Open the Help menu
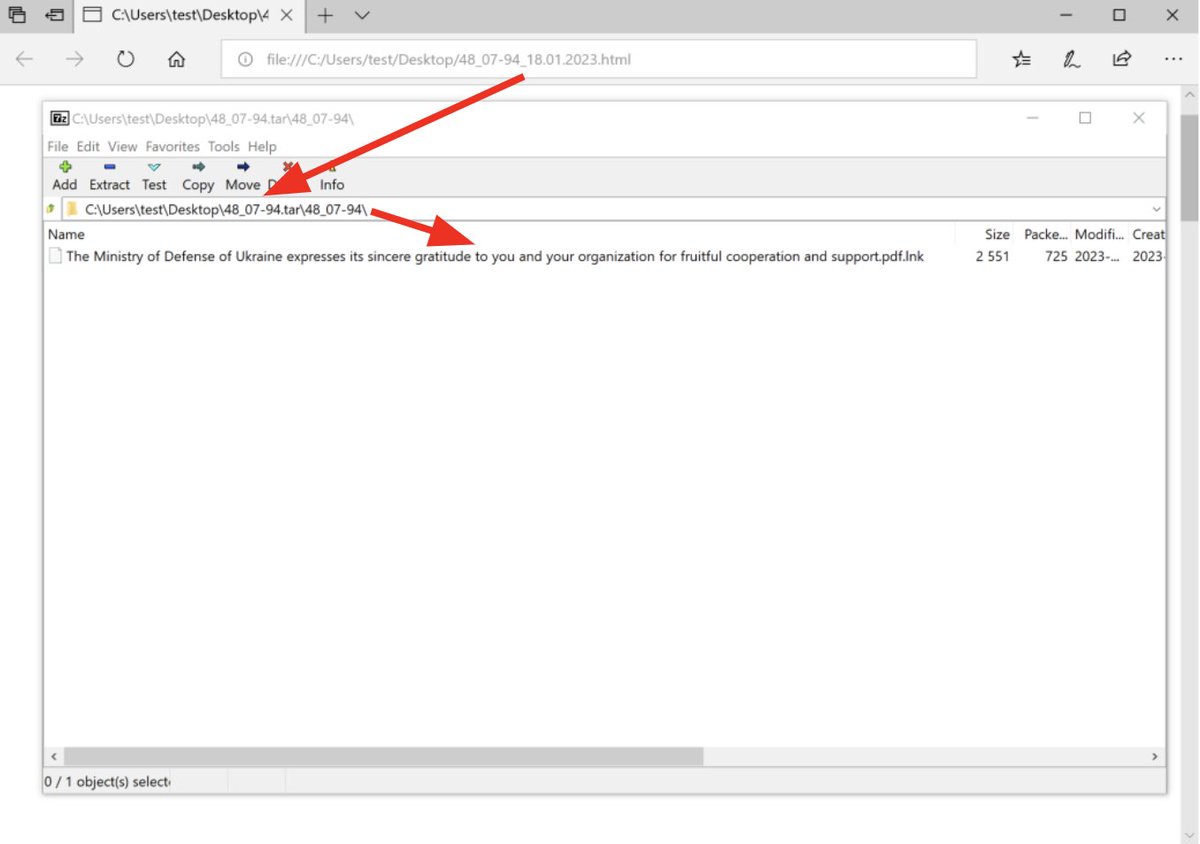Screen dimensions: 1200x844 coord(262,146)
